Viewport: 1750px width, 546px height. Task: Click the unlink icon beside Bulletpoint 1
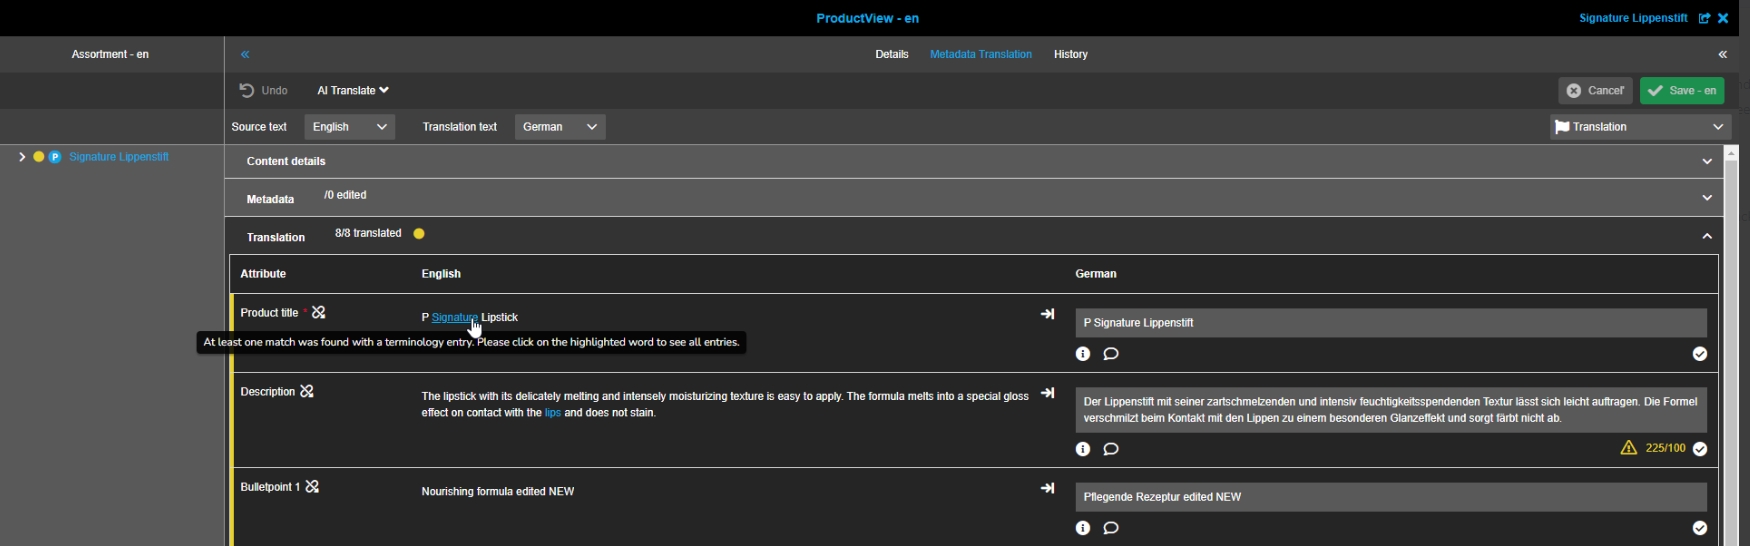[x=312, y=487]
